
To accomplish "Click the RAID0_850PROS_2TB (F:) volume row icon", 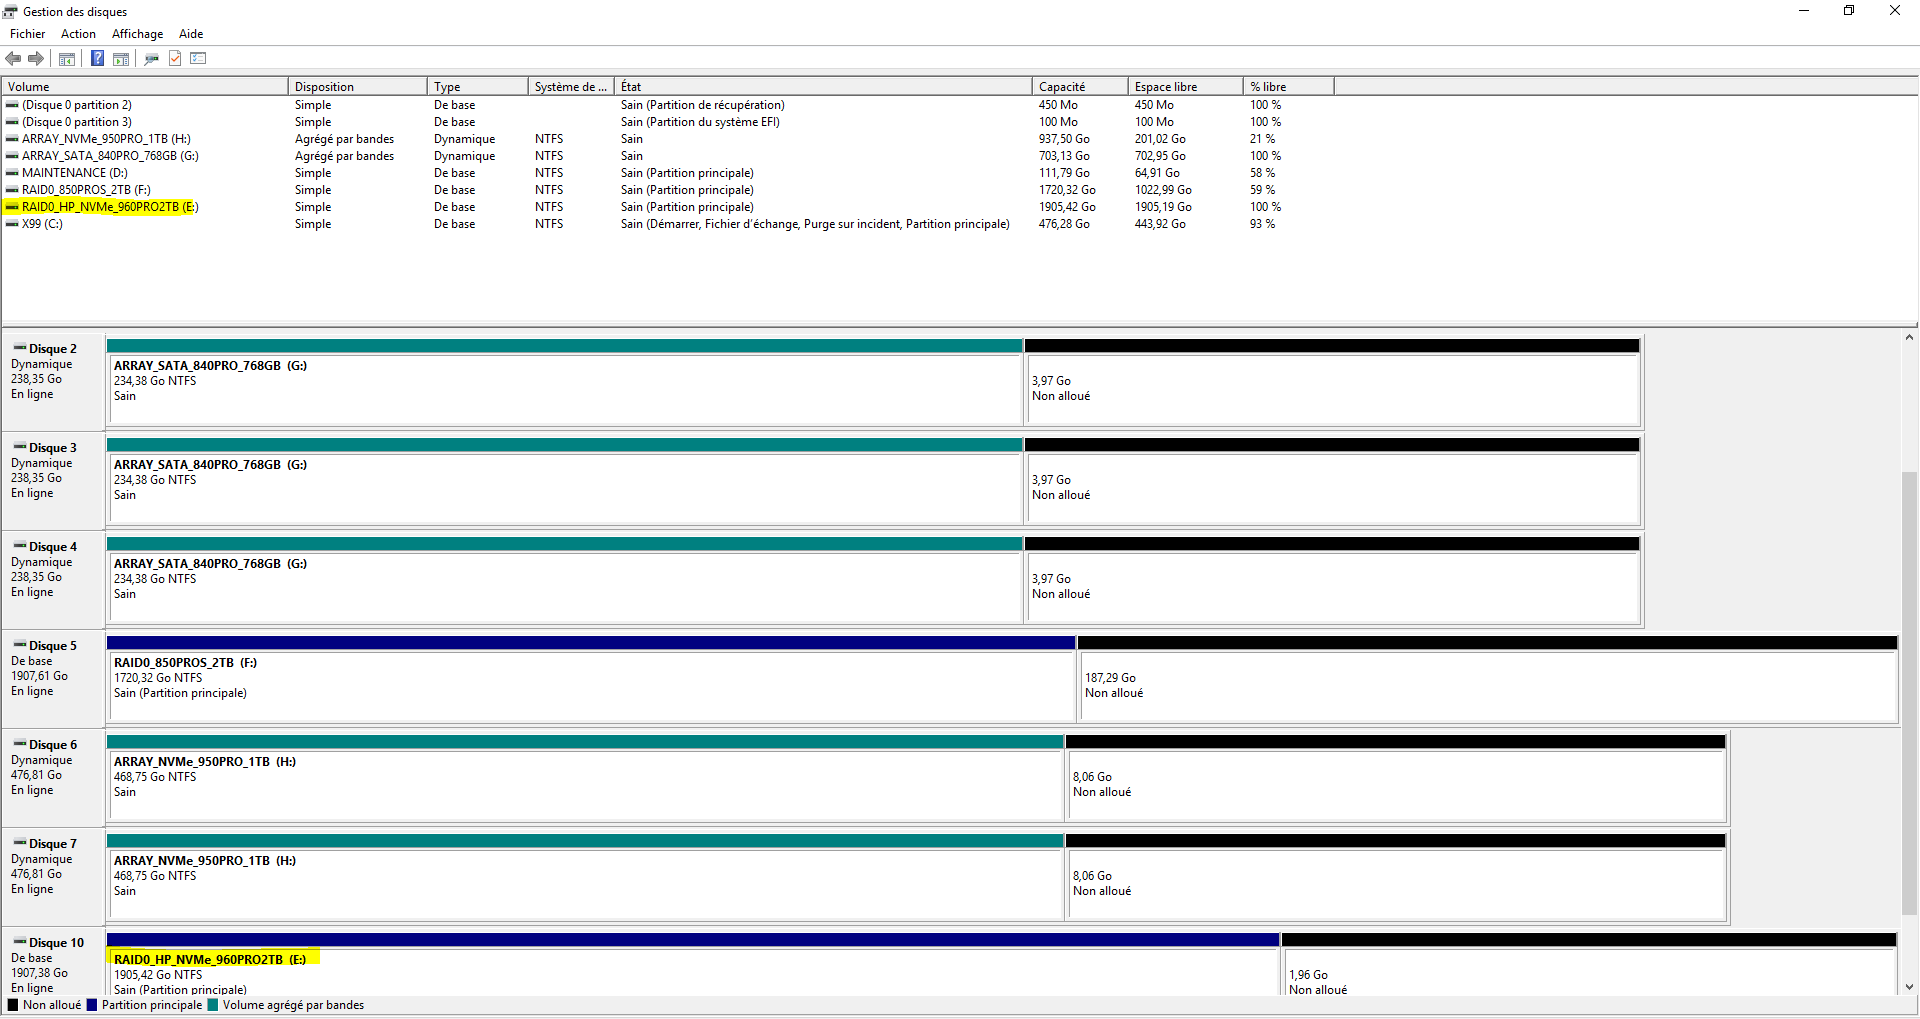I will click(x=12, y=190).
